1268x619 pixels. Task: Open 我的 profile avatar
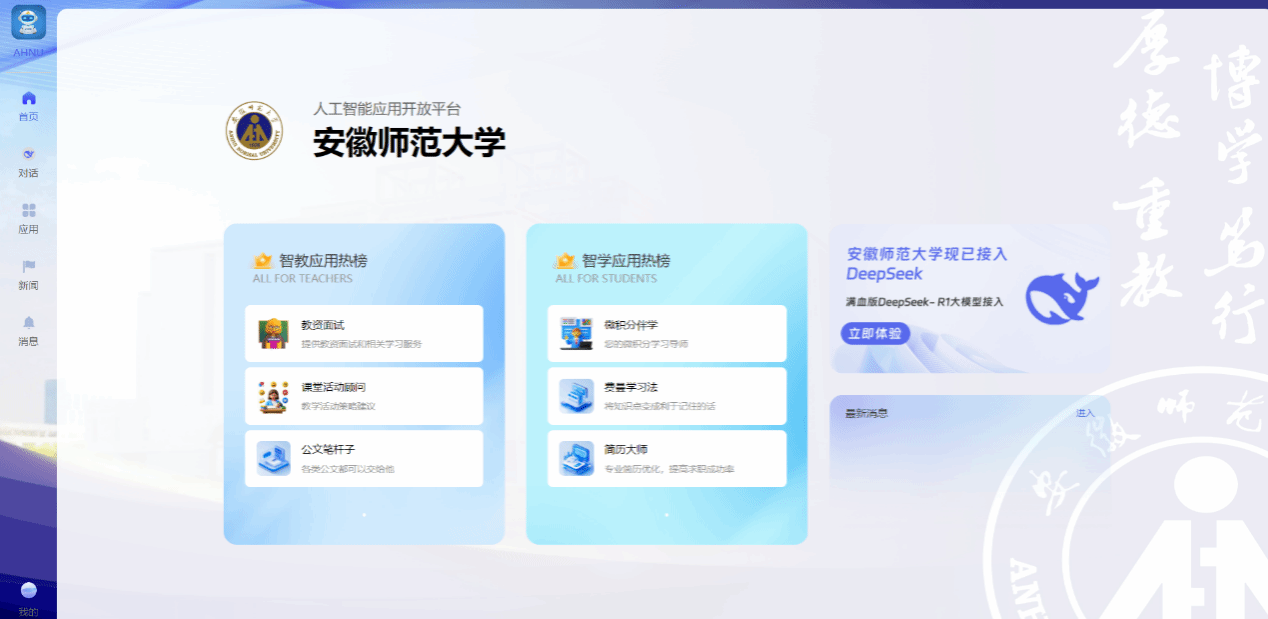coord(28,591)
